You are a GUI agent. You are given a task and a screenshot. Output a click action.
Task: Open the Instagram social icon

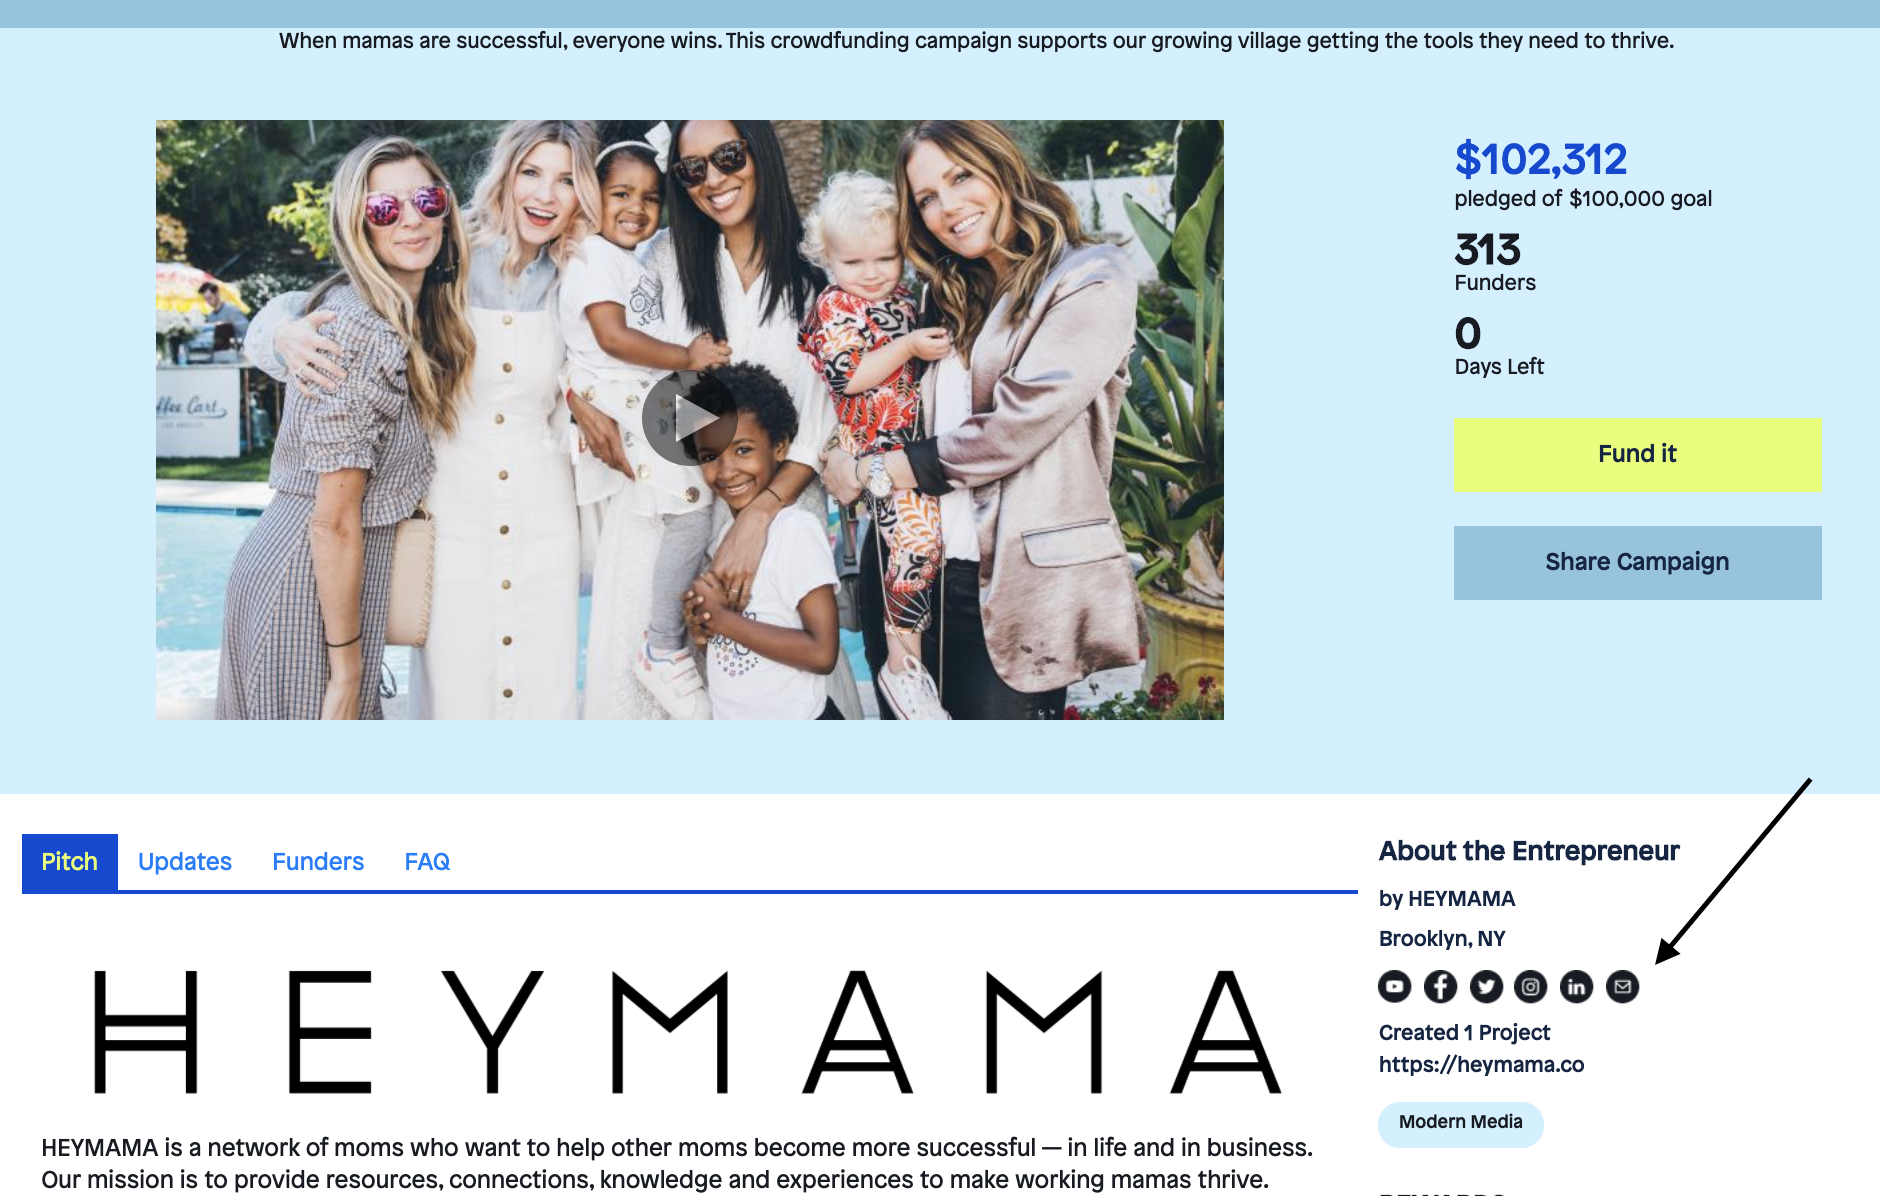point(1531,987)
